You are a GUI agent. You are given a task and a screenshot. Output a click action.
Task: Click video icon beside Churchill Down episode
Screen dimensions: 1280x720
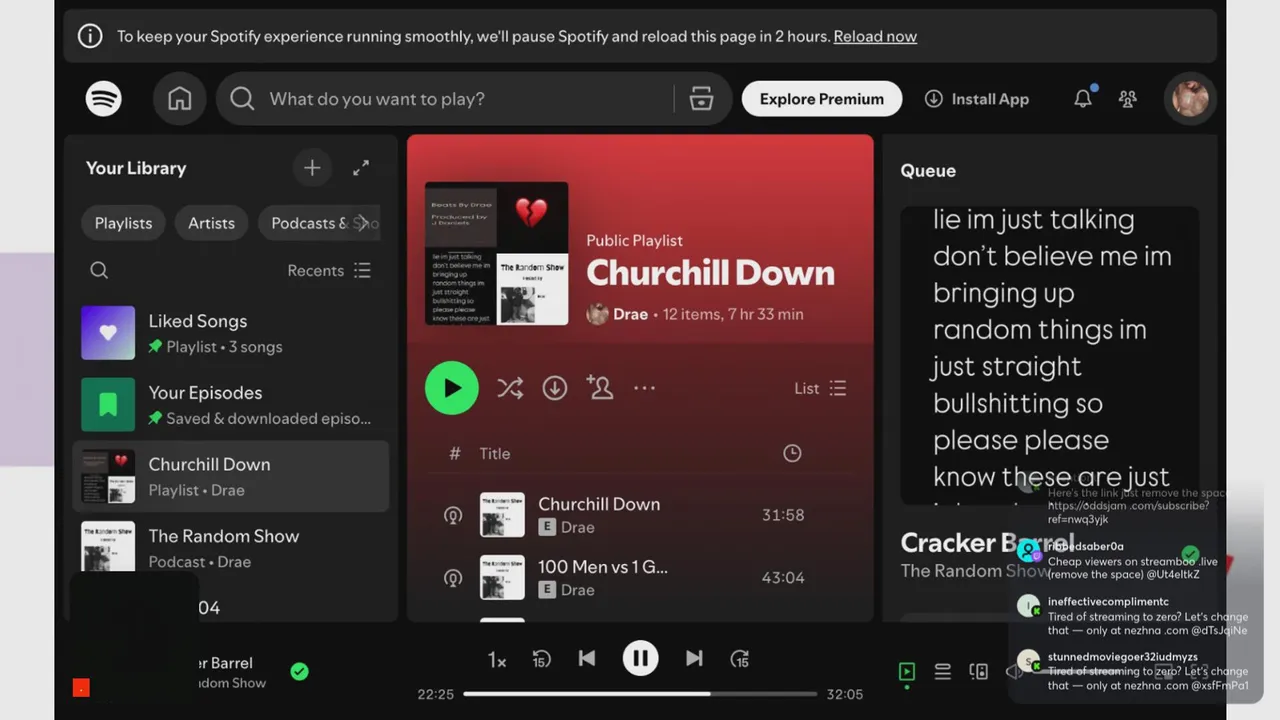click(x=453, y=515)
